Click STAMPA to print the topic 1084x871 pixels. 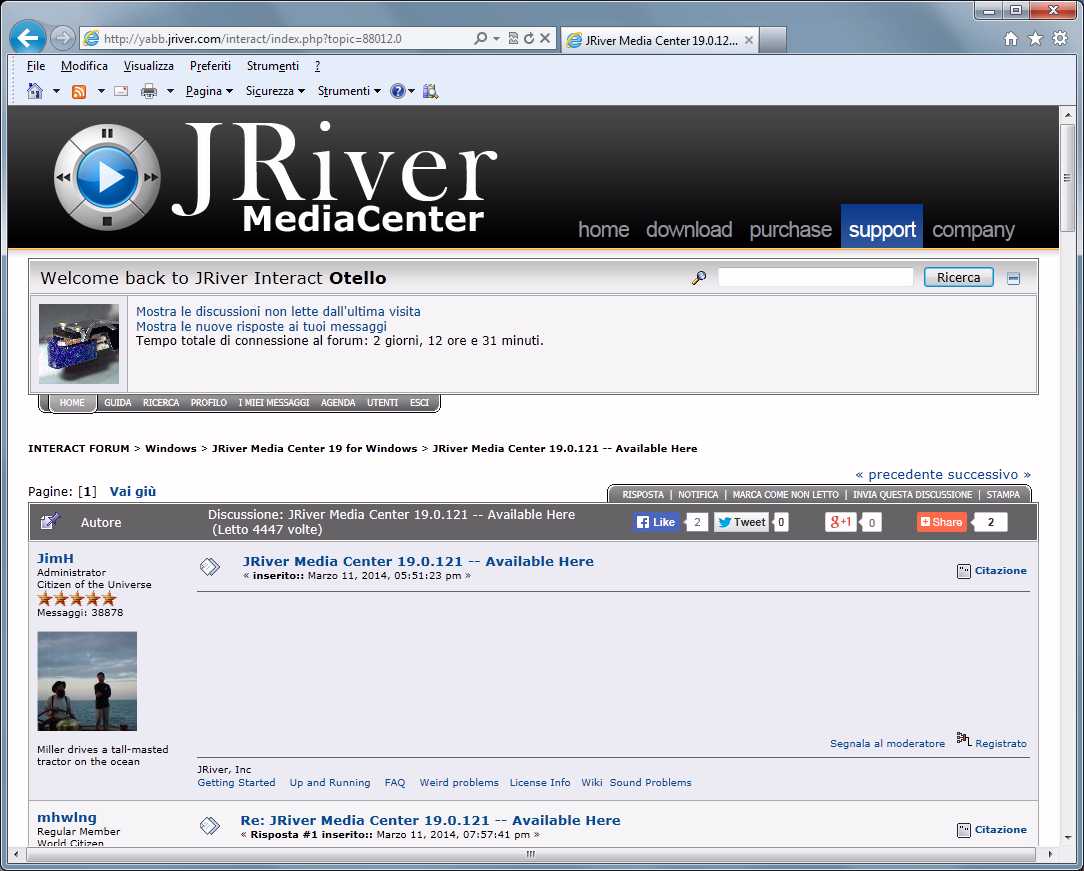1003,495
